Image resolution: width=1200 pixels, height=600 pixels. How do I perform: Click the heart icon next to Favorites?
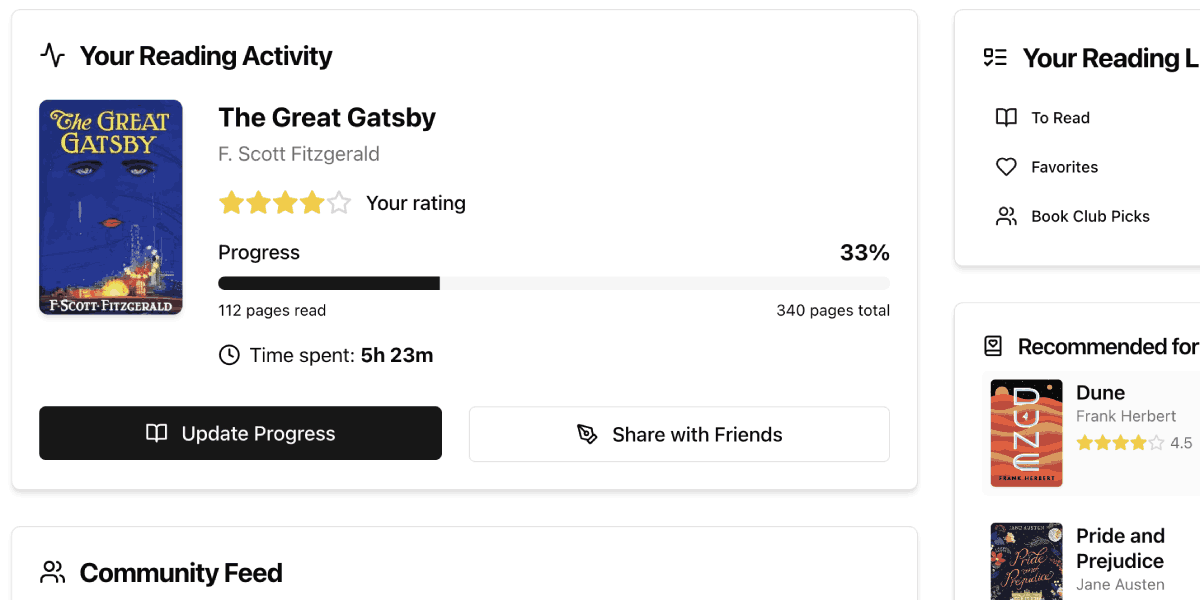click(x=1006, y=167)
